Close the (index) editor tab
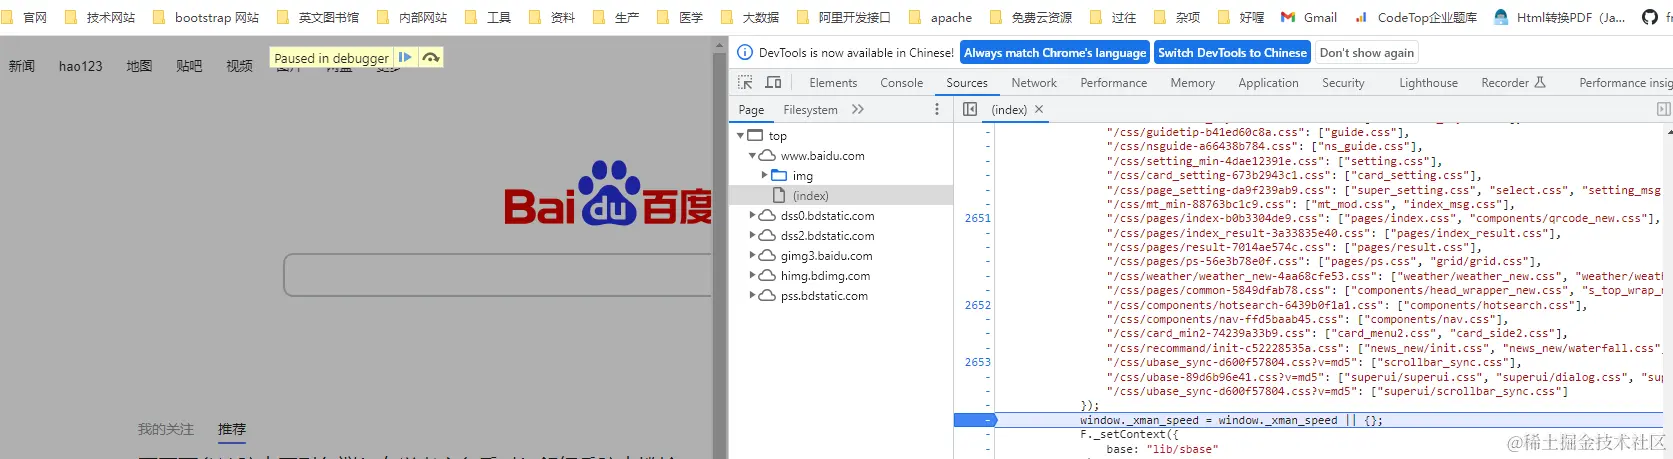The height and width of the screenshot is (459, 1673). (1039, 109)
